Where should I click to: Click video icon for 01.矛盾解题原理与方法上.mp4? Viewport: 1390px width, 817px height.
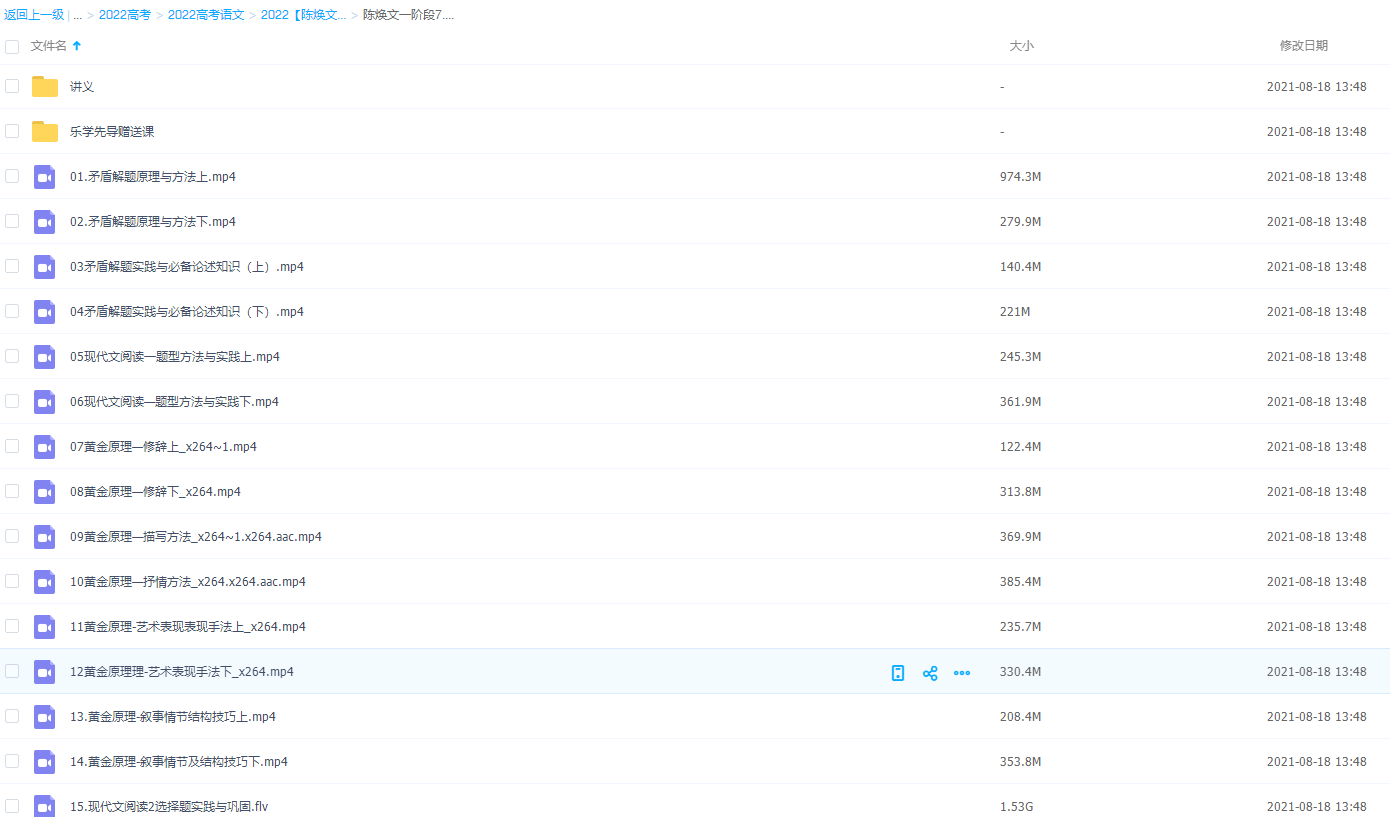[x=45, y=177]
